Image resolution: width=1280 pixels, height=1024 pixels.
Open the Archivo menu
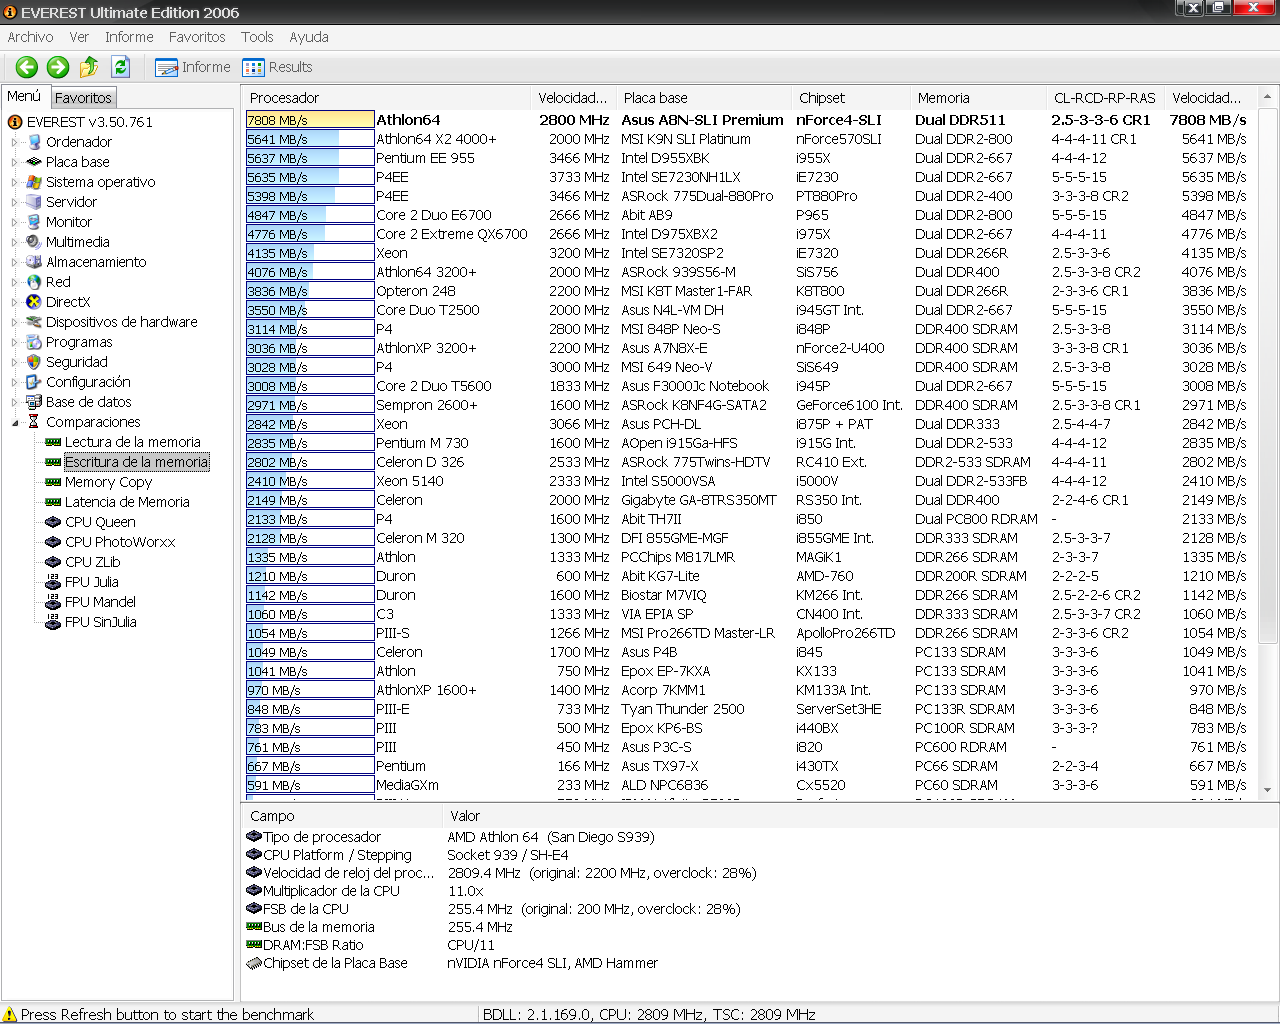[30, 37]
